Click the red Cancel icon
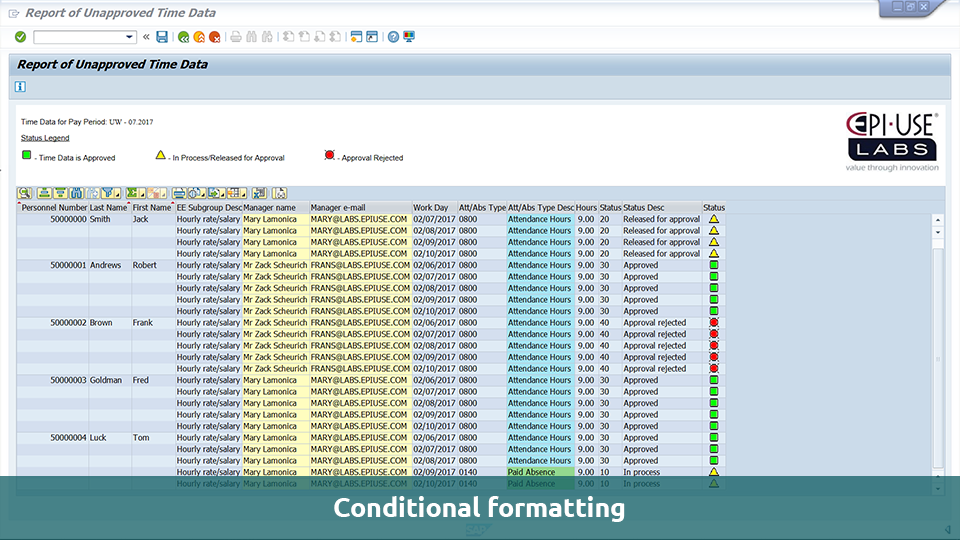 tap(215, 37)
